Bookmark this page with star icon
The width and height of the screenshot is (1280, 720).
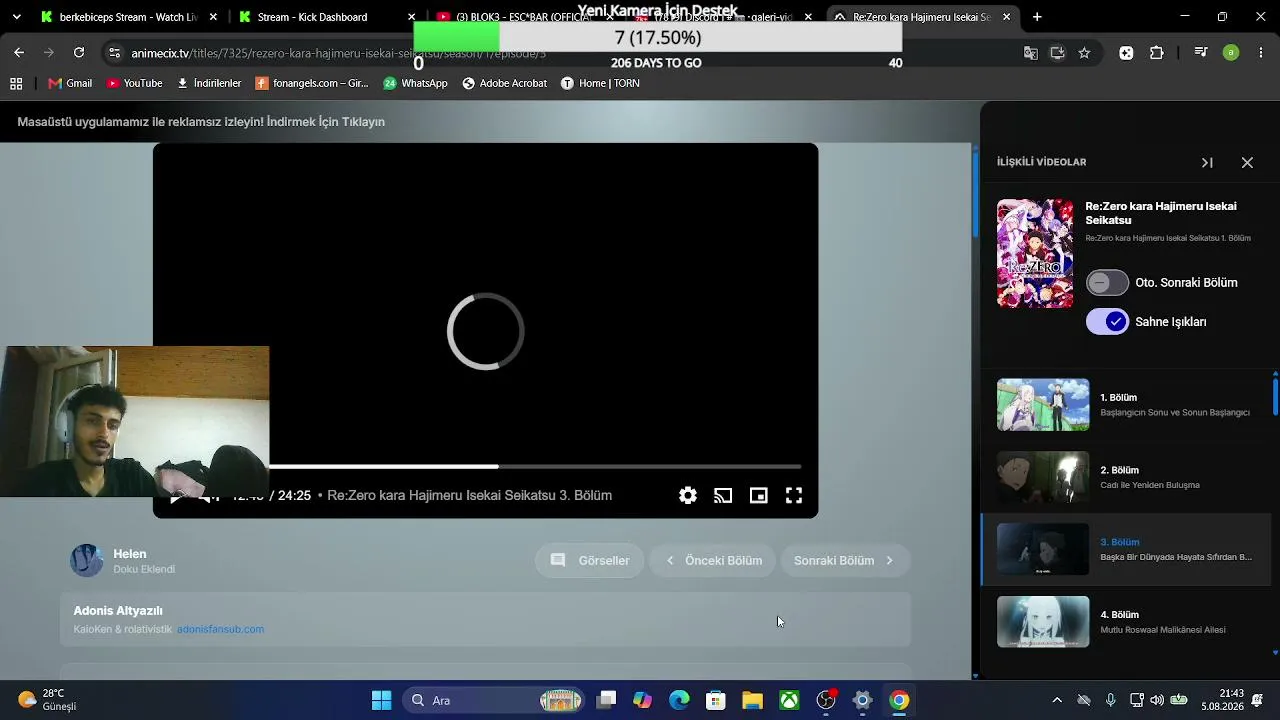pyautogui.click(x=1084, y=53)
